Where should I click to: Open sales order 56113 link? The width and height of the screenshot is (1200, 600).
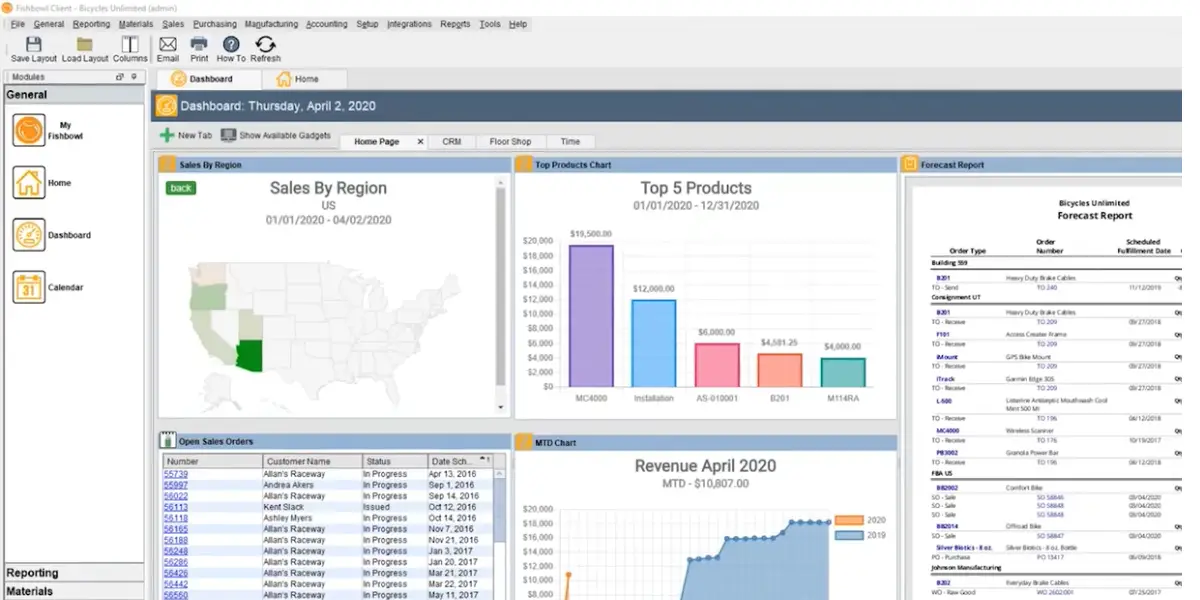click(175, 507)
